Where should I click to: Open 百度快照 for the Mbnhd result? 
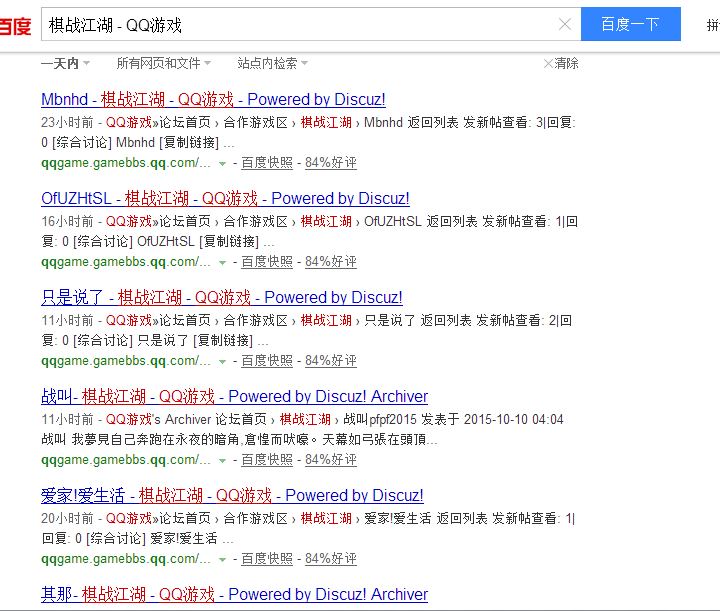point(267,163)
